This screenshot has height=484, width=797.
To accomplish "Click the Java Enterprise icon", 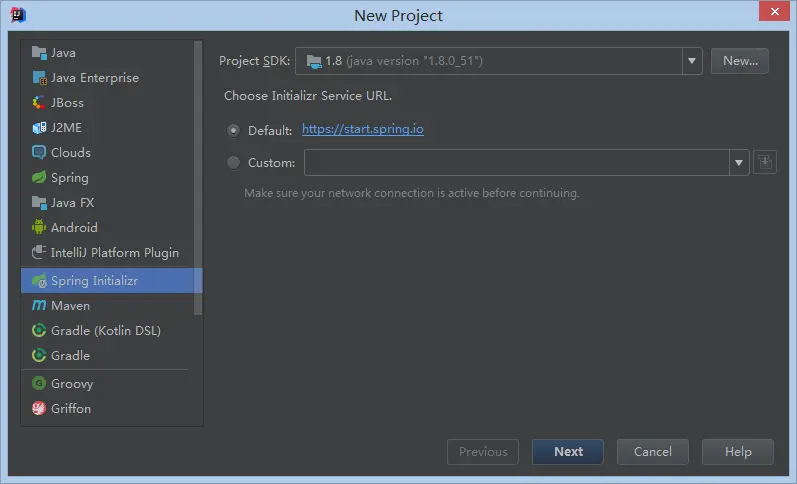I will pos(39,77).
